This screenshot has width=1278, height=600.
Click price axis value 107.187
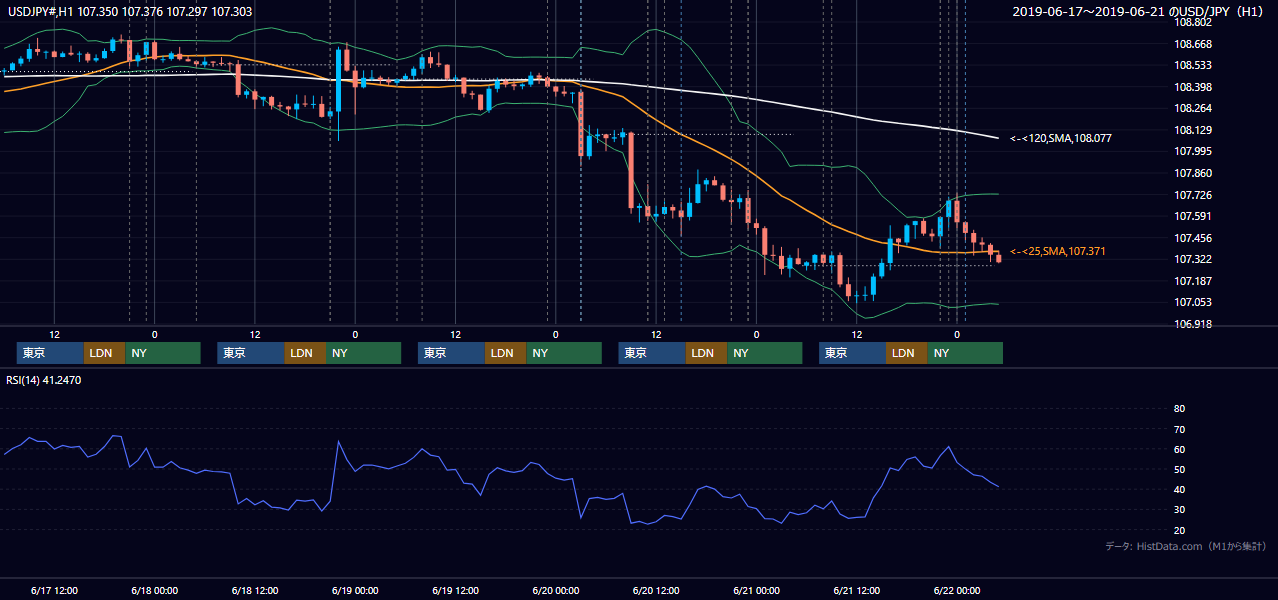pos(1192,281)
